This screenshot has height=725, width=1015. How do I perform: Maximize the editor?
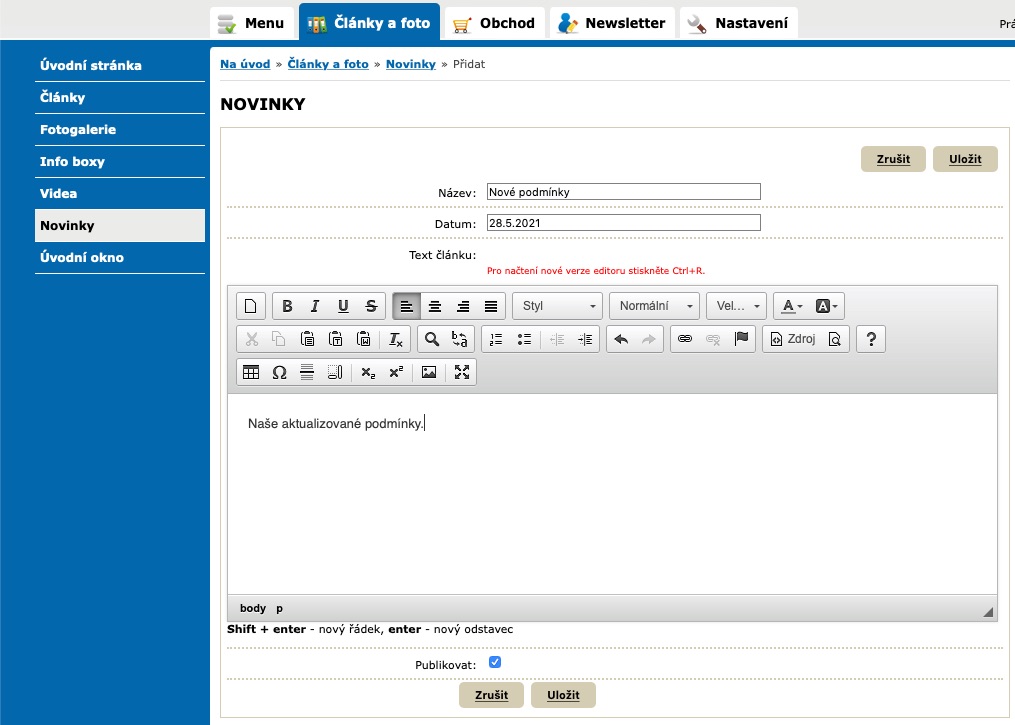(462, 372)
